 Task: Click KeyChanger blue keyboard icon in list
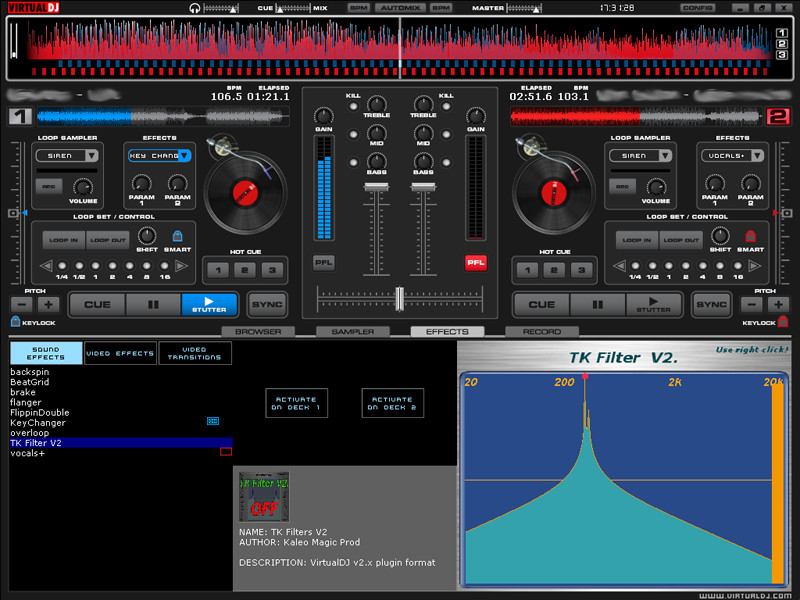pos(213,421)
